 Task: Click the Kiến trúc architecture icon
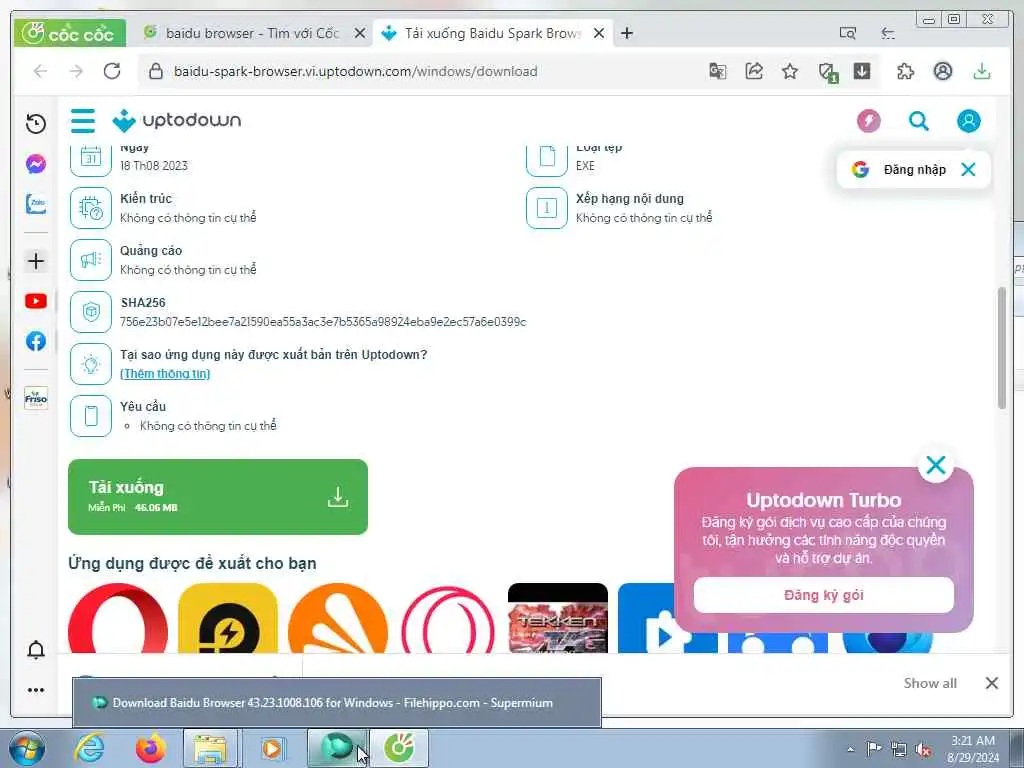coord(91,208)
